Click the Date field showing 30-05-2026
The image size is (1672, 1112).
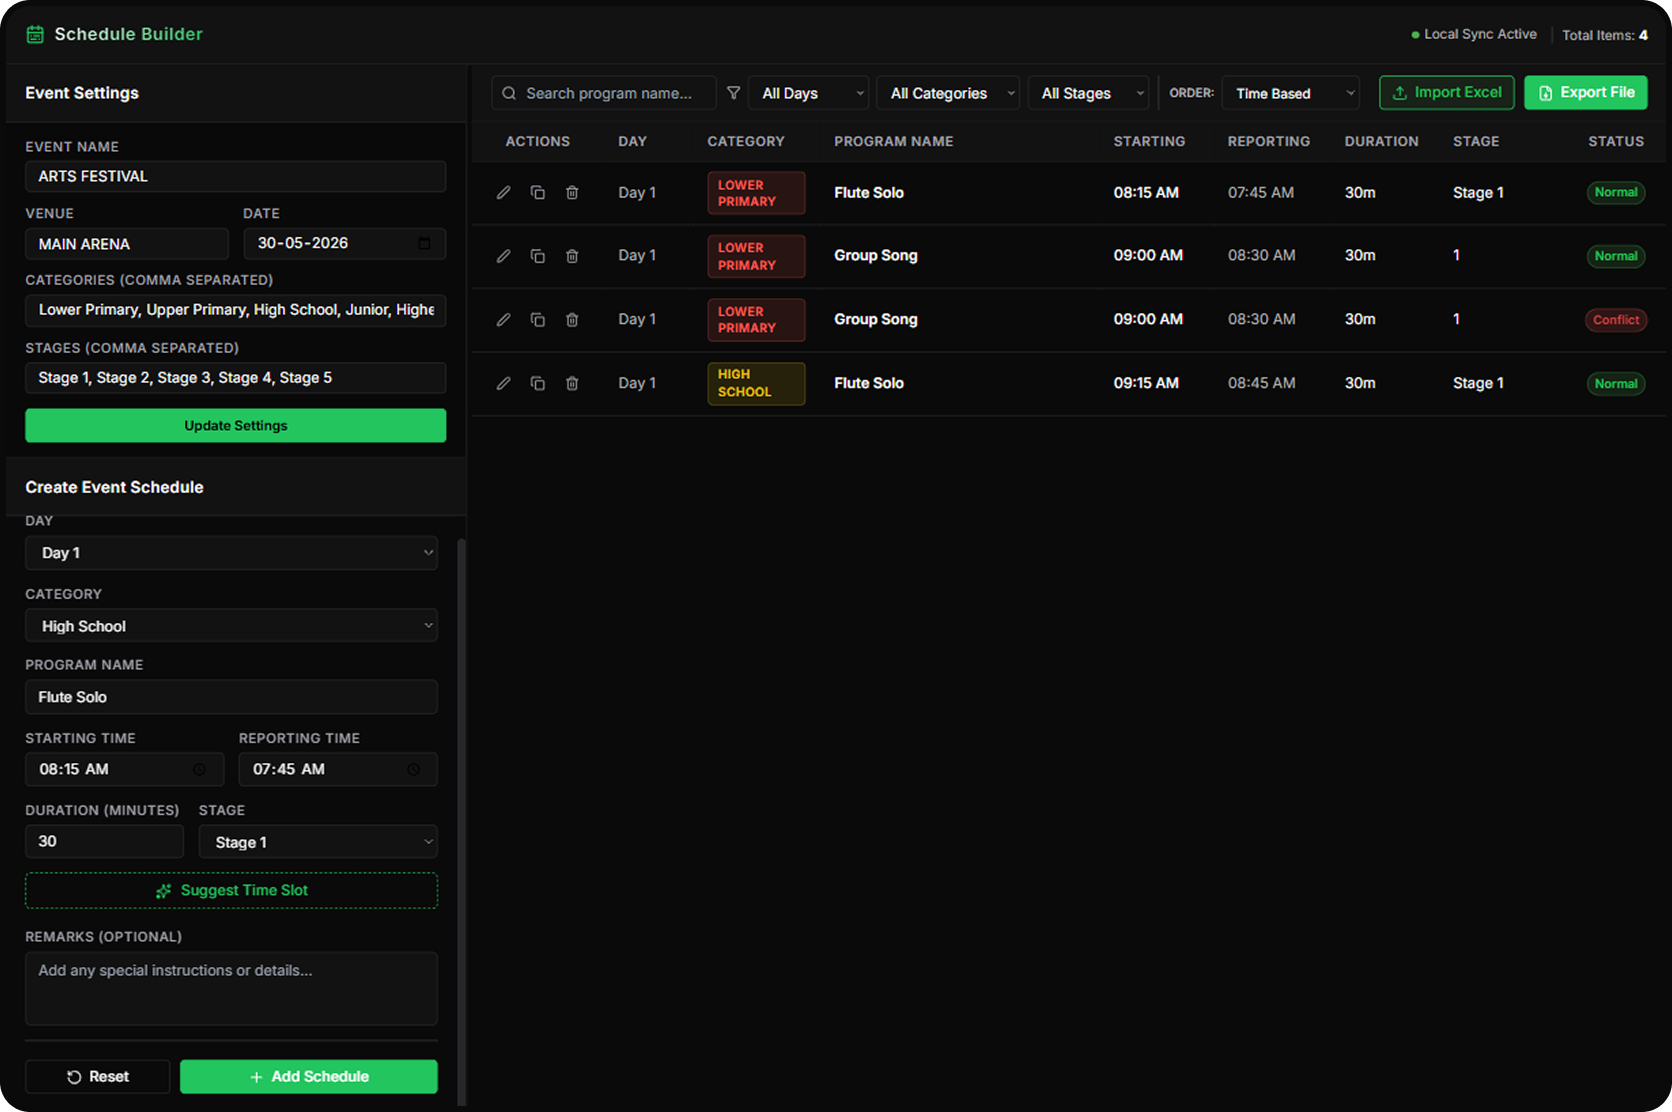[x=344, y=243]
